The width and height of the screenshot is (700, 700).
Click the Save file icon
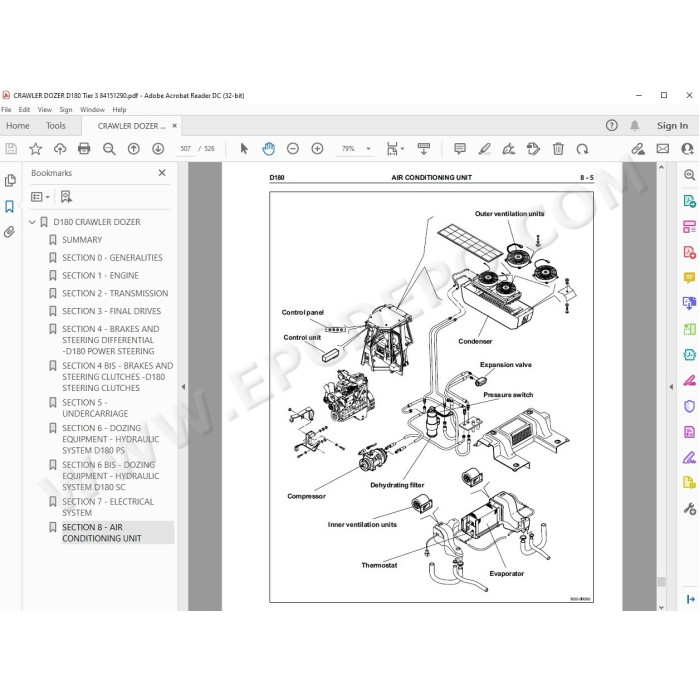[11, 149]
